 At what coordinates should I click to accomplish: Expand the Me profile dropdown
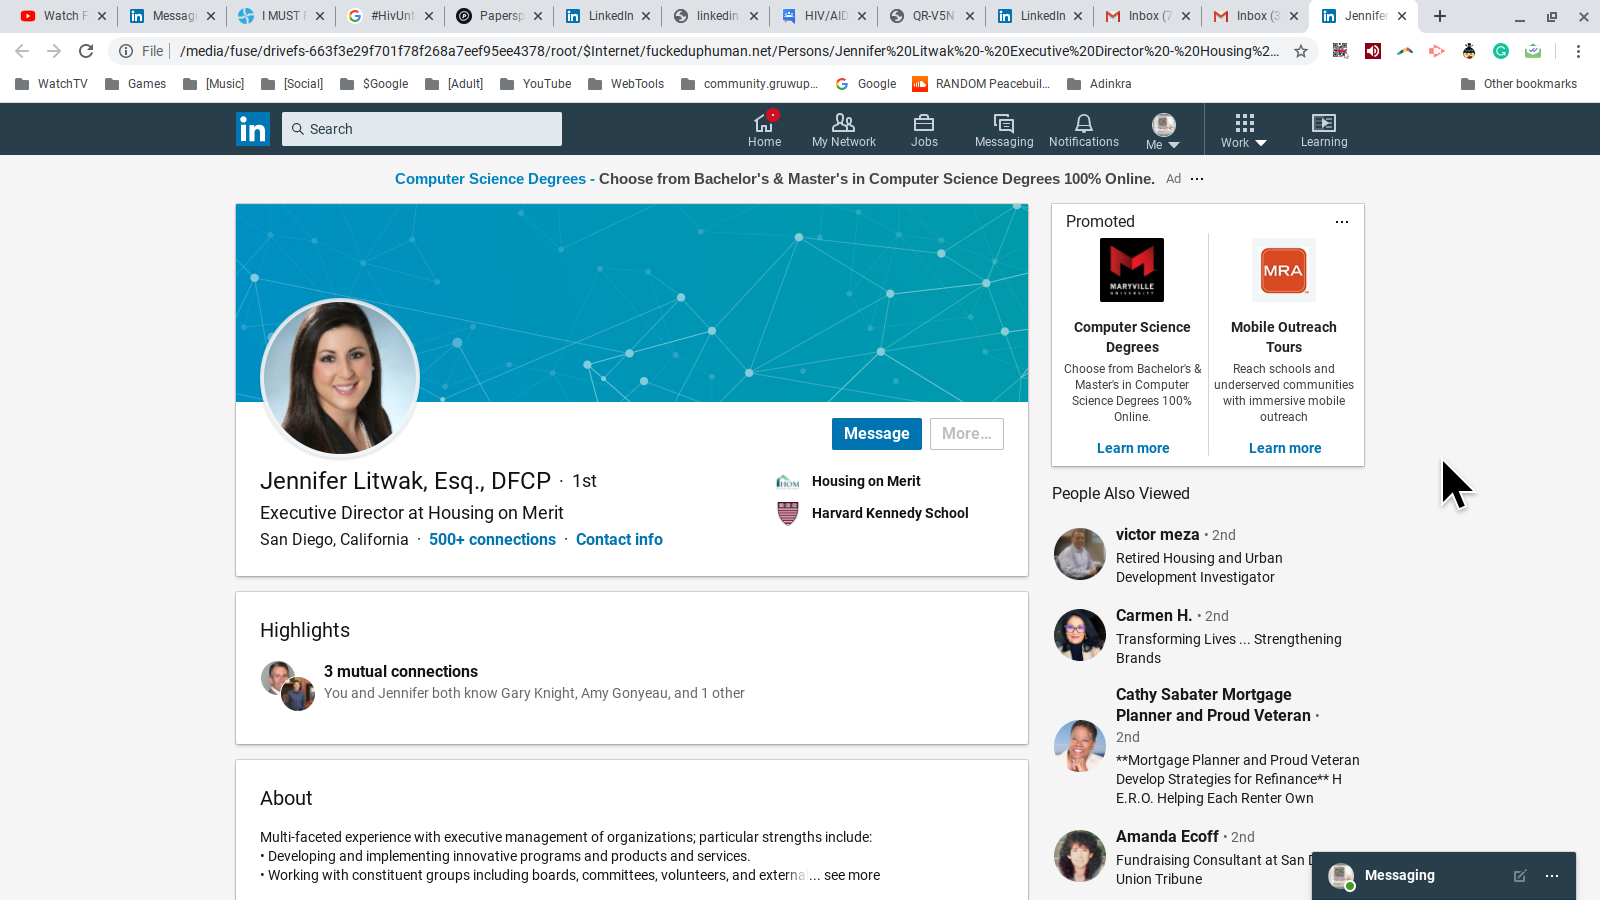pos(1163,131)
